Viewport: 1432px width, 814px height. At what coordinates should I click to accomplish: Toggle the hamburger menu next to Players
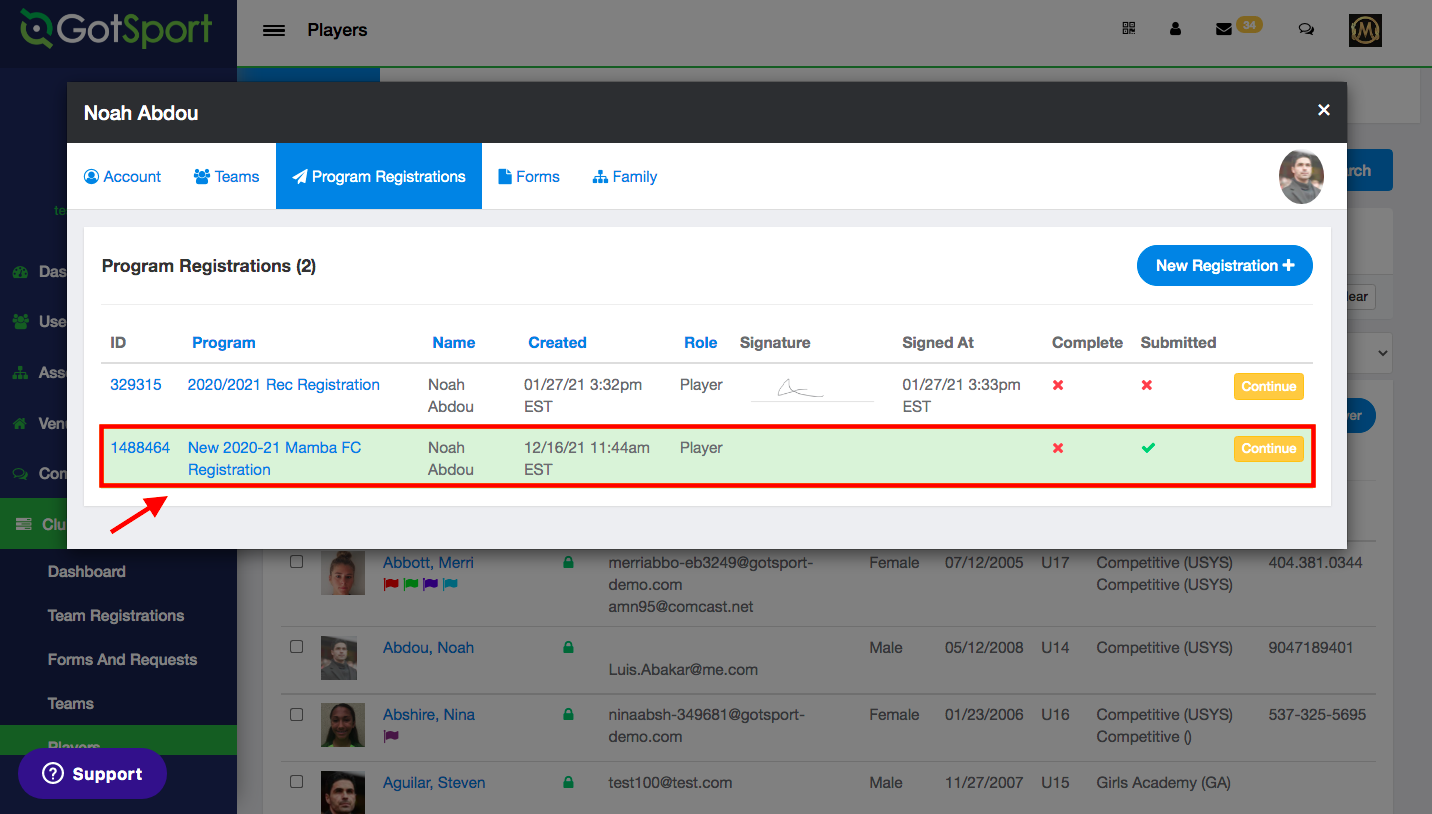click(274, 30)
